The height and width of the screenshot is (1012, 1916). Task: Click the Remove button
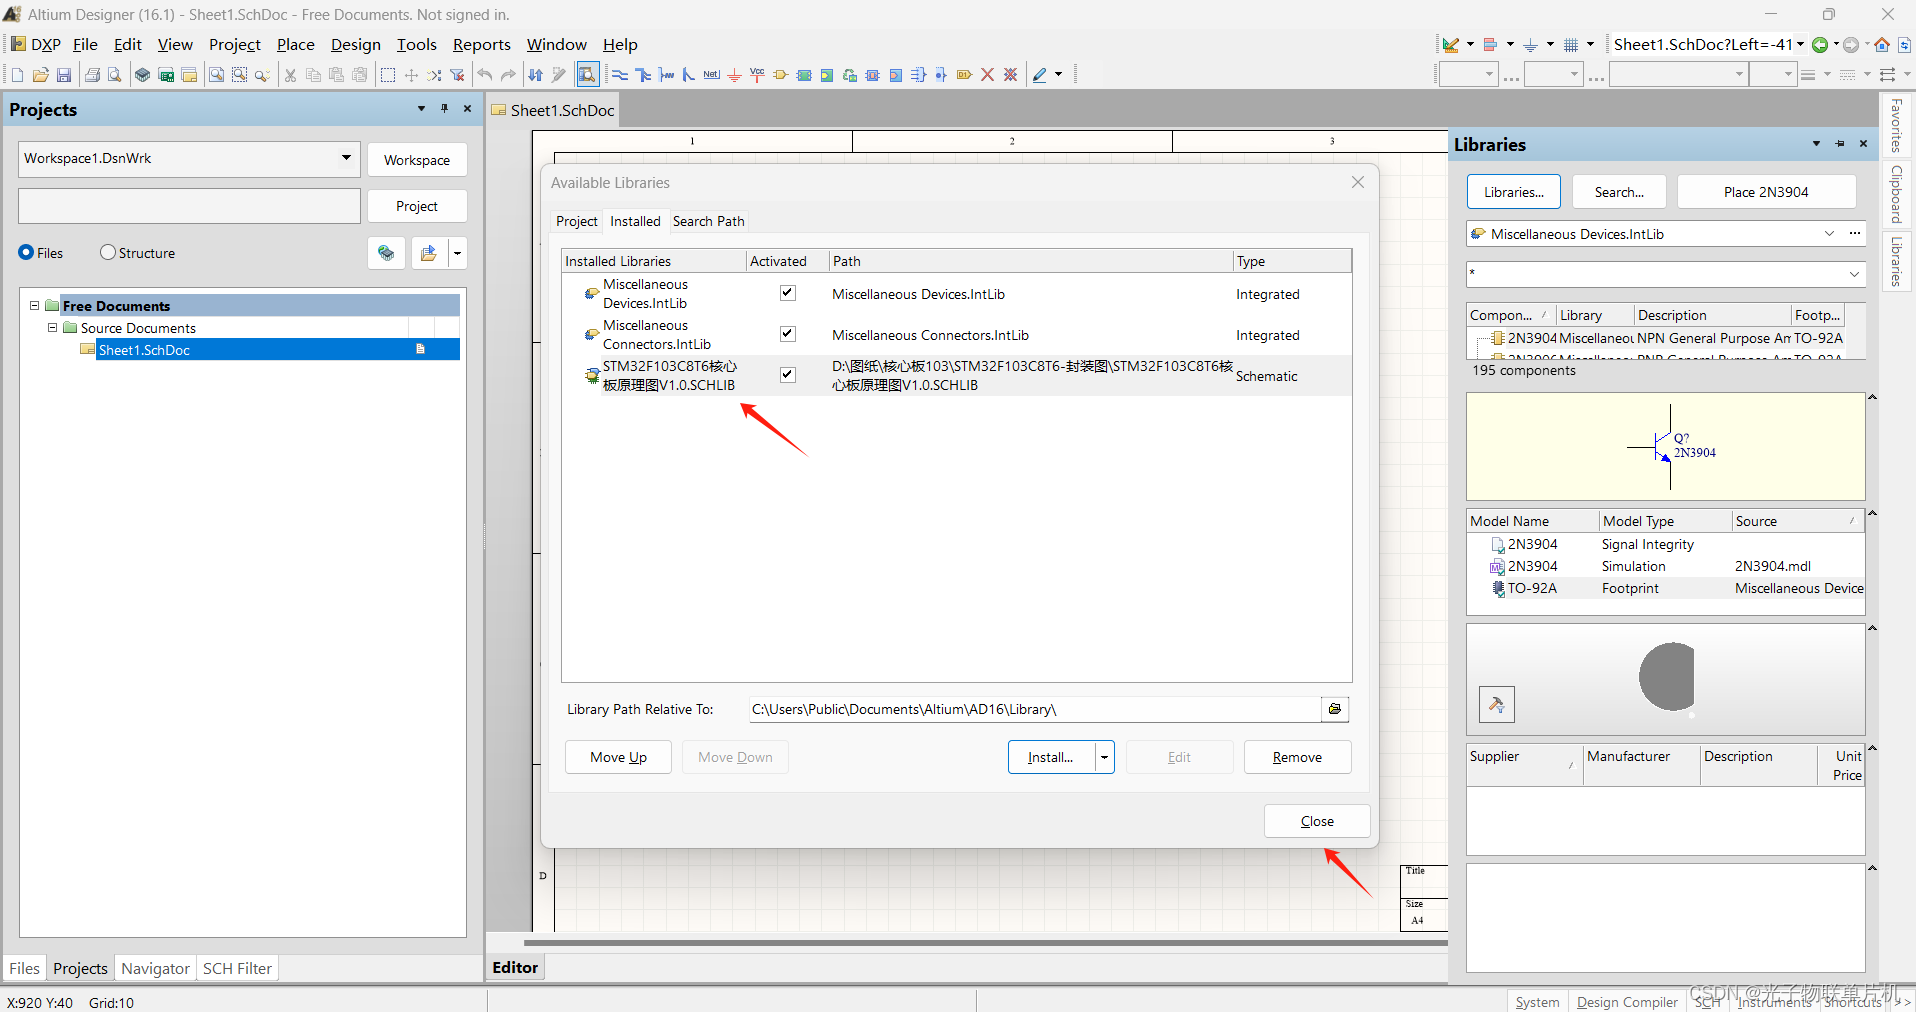(x=1297, y=758)
